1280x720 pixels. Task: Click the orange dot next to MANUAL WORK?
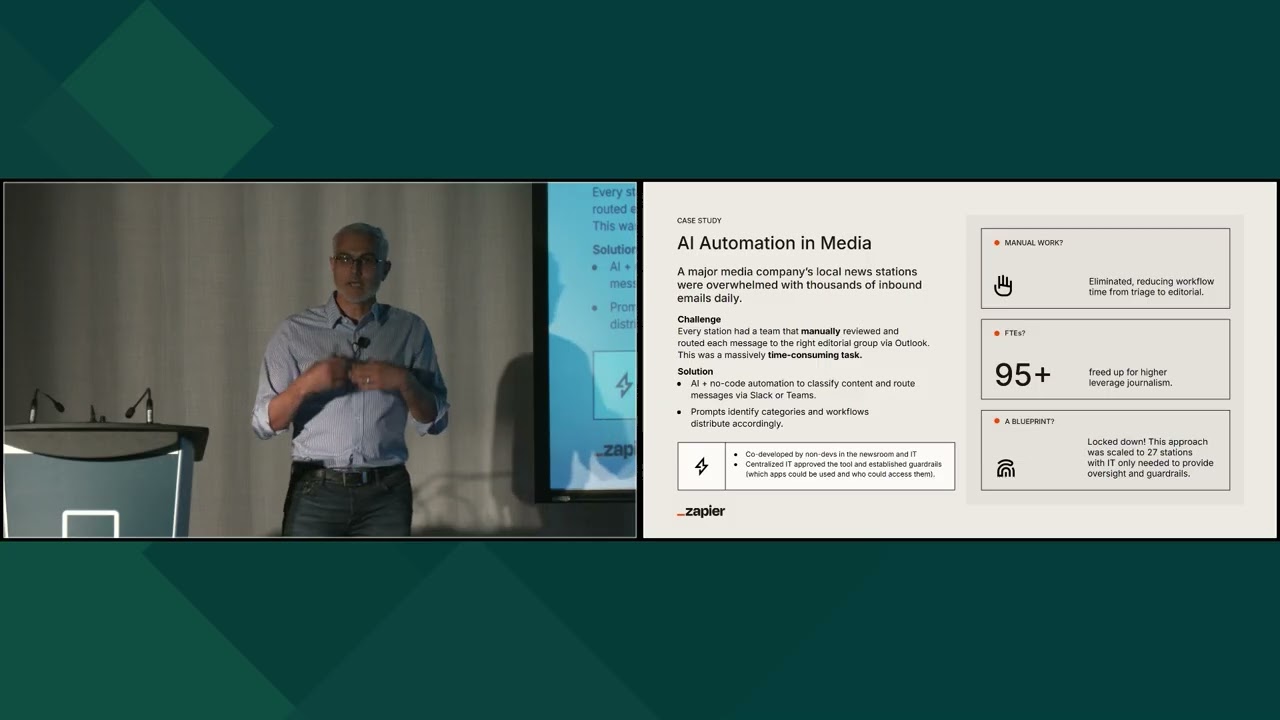(997, 243)
